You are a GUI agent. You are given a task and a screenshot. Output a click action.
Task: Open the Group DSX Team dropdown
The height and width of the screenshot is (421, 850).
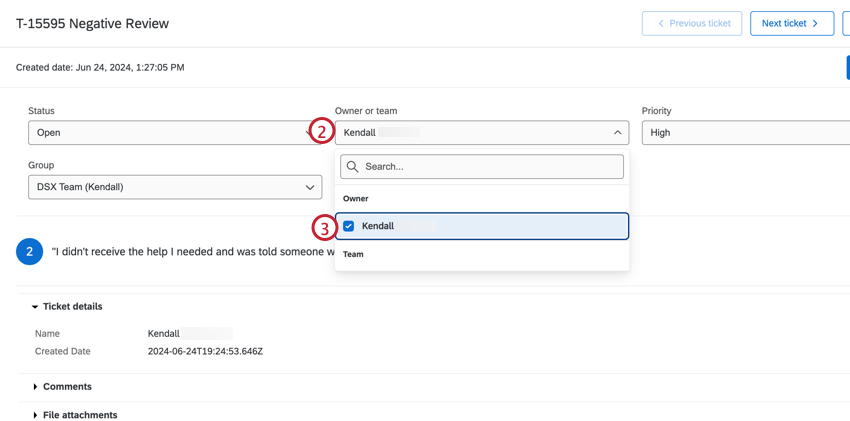pos(175,187)
